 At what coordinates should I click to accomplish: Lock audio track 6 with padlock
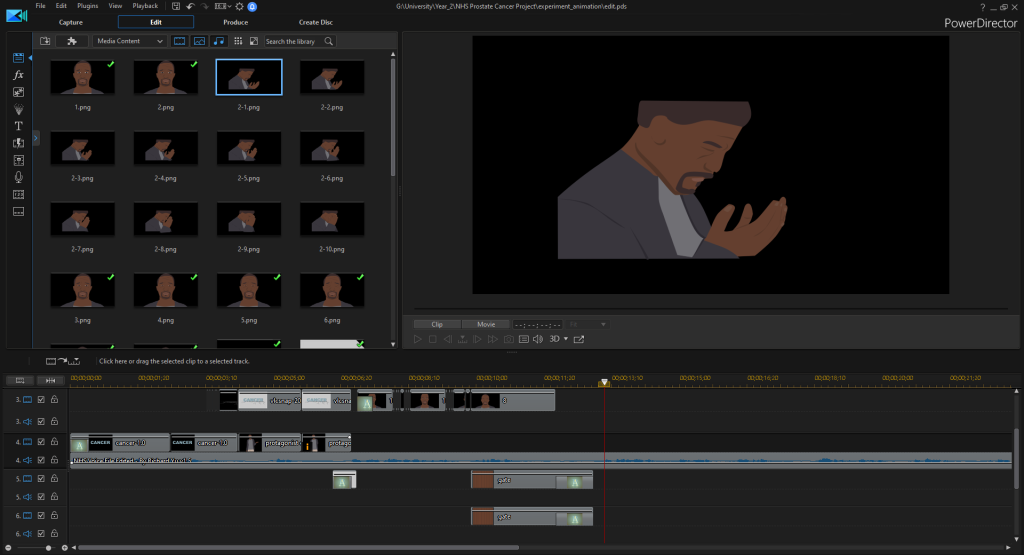55,534
